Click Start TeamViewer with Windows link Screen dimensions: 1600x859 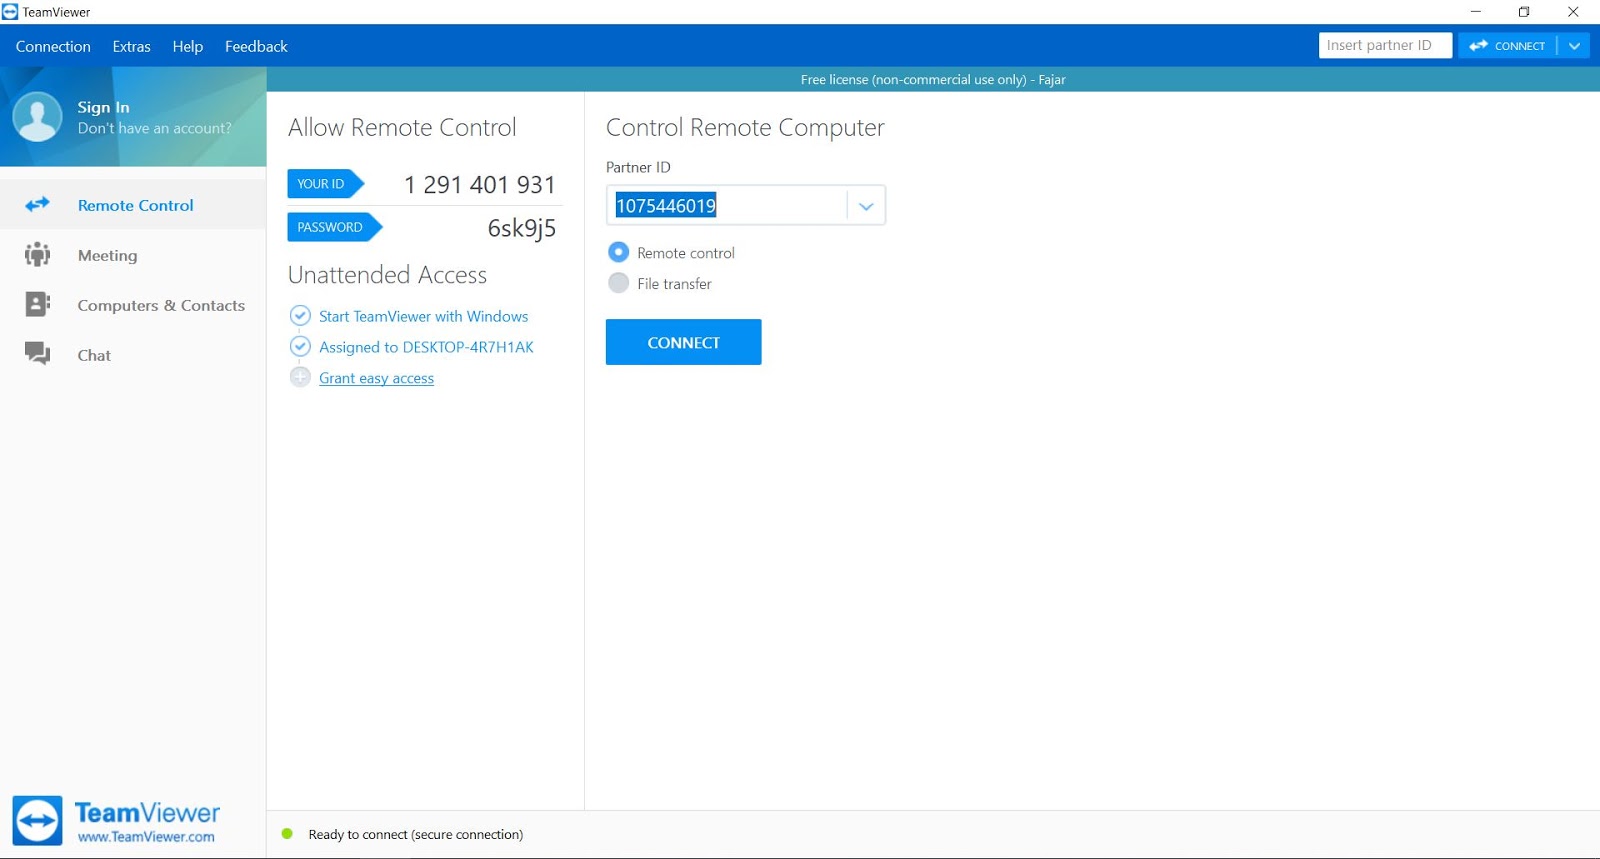pos(423,316)
